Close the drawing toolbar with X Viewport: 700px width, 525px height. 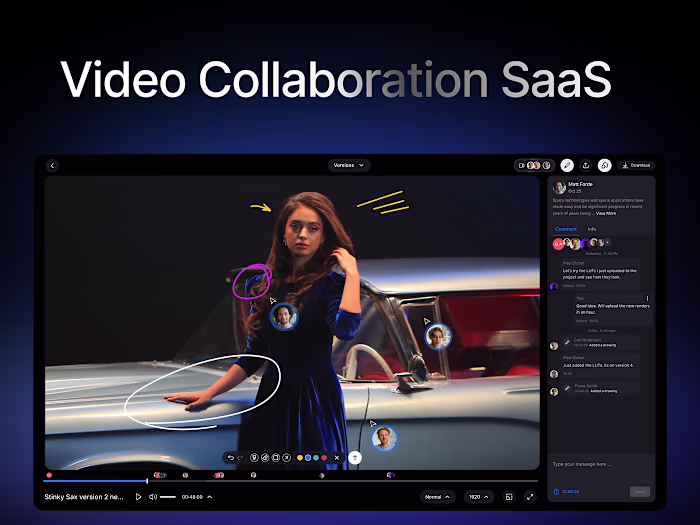pyautogui.click(x=337, y=458)
